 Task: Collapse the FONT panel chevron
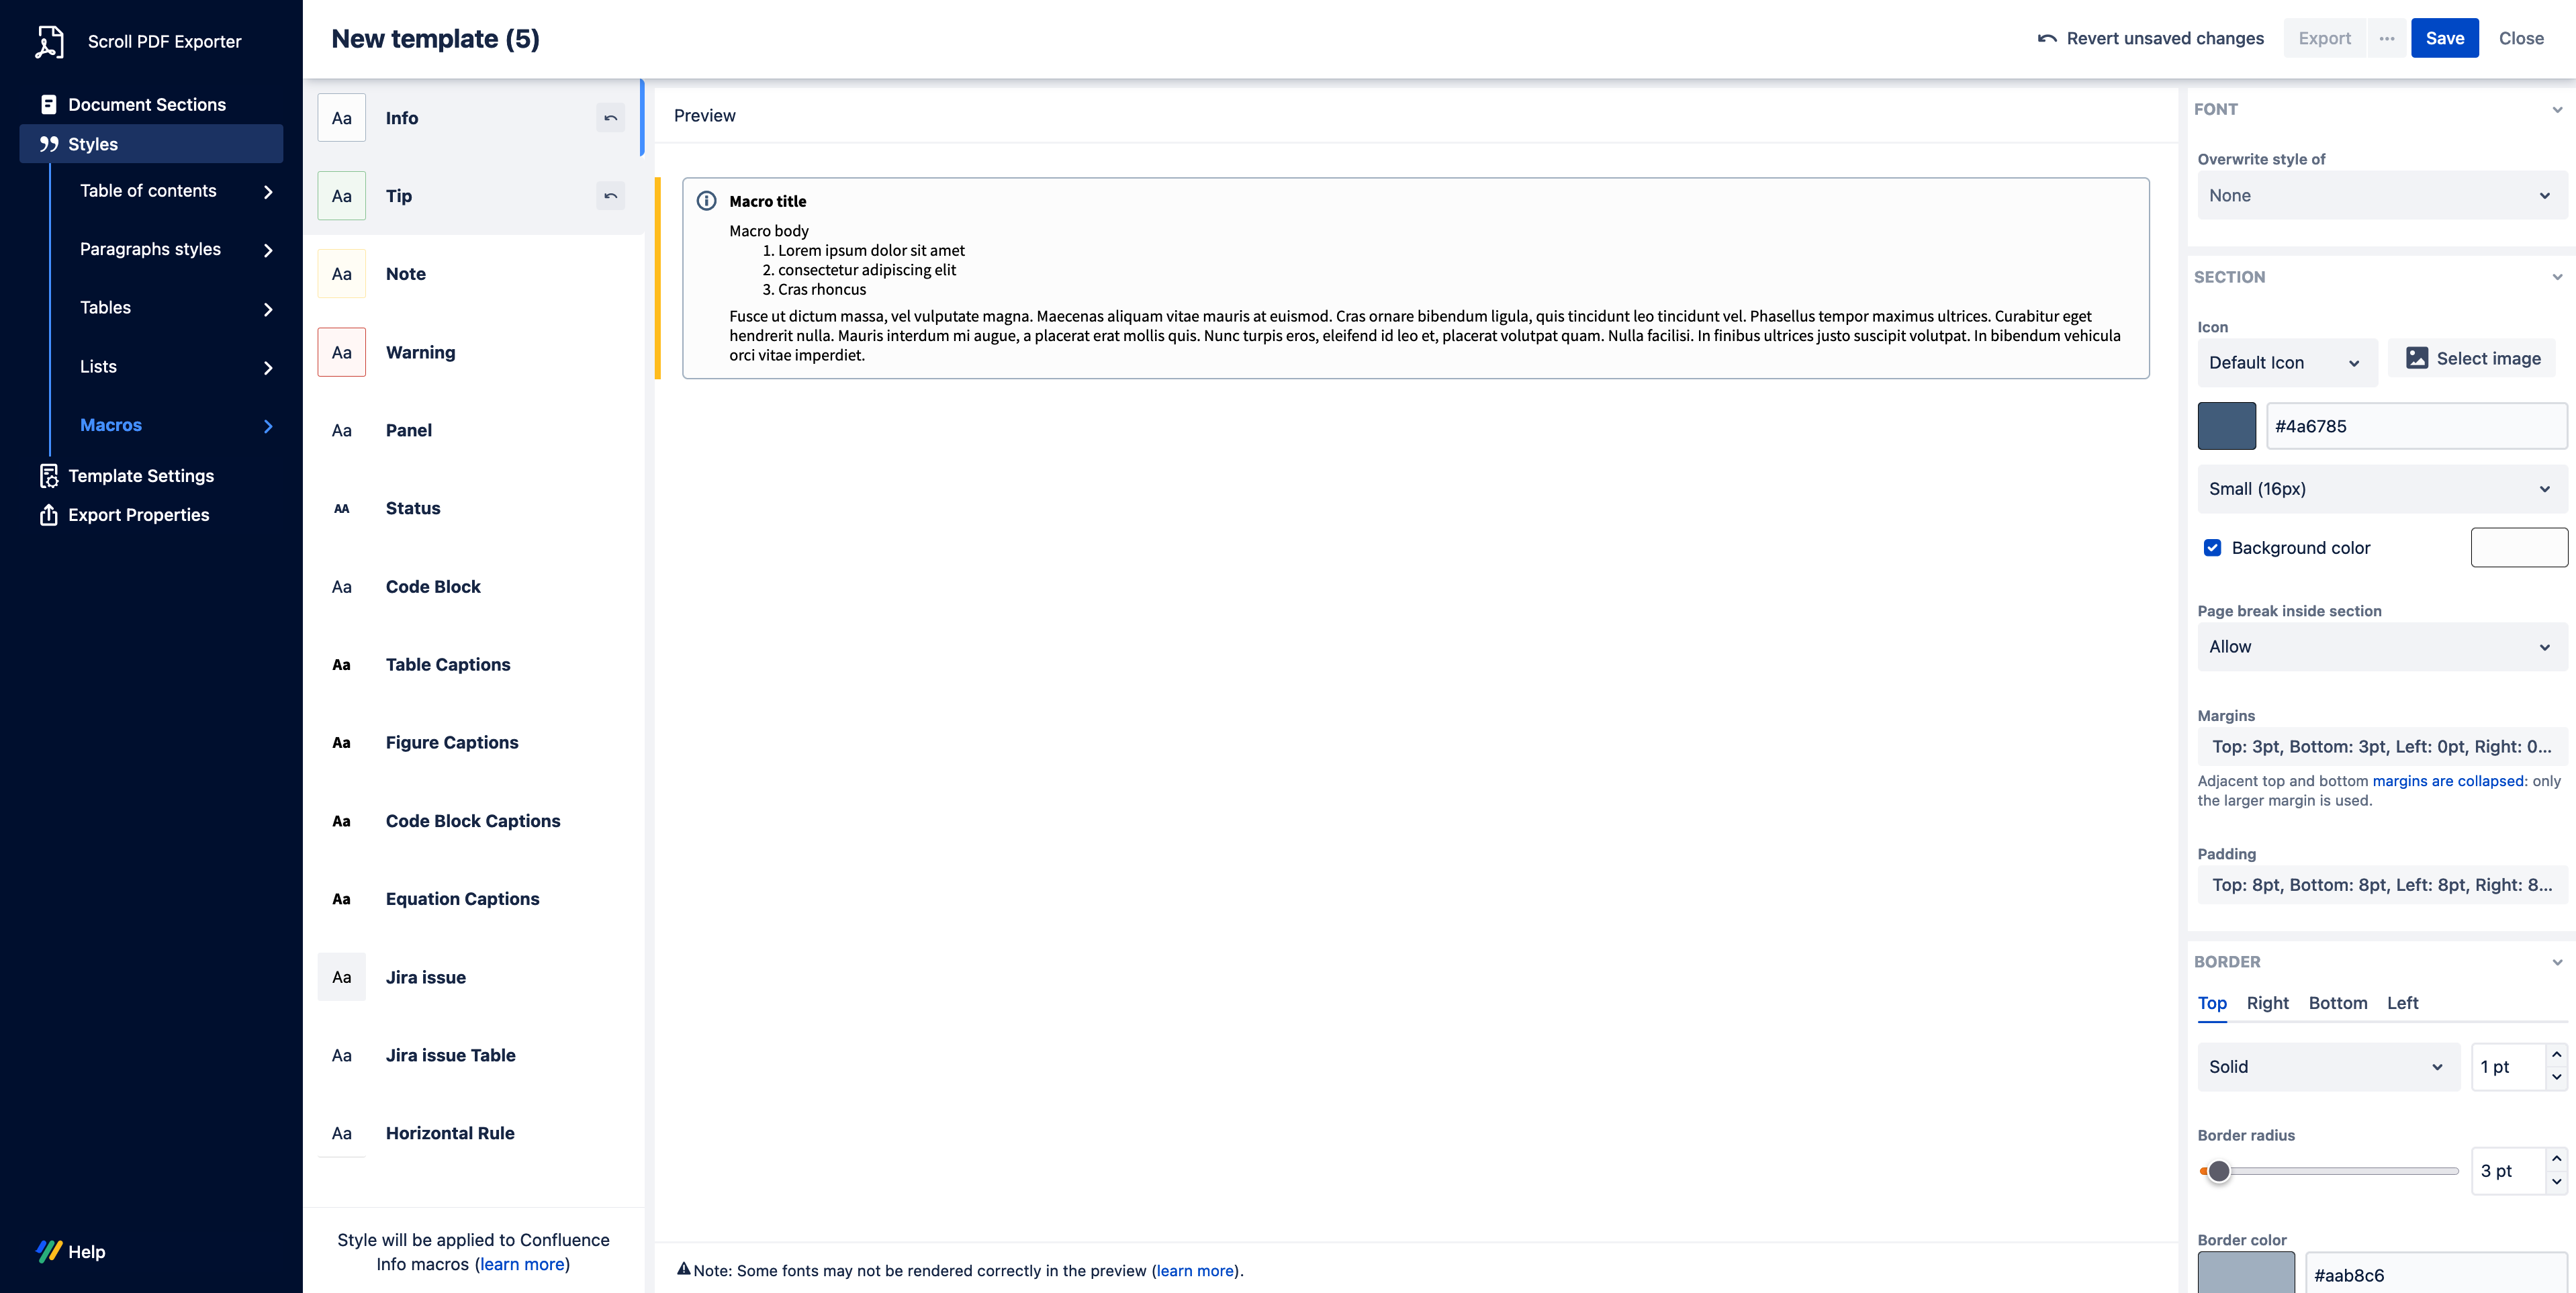coord(2557,109)
